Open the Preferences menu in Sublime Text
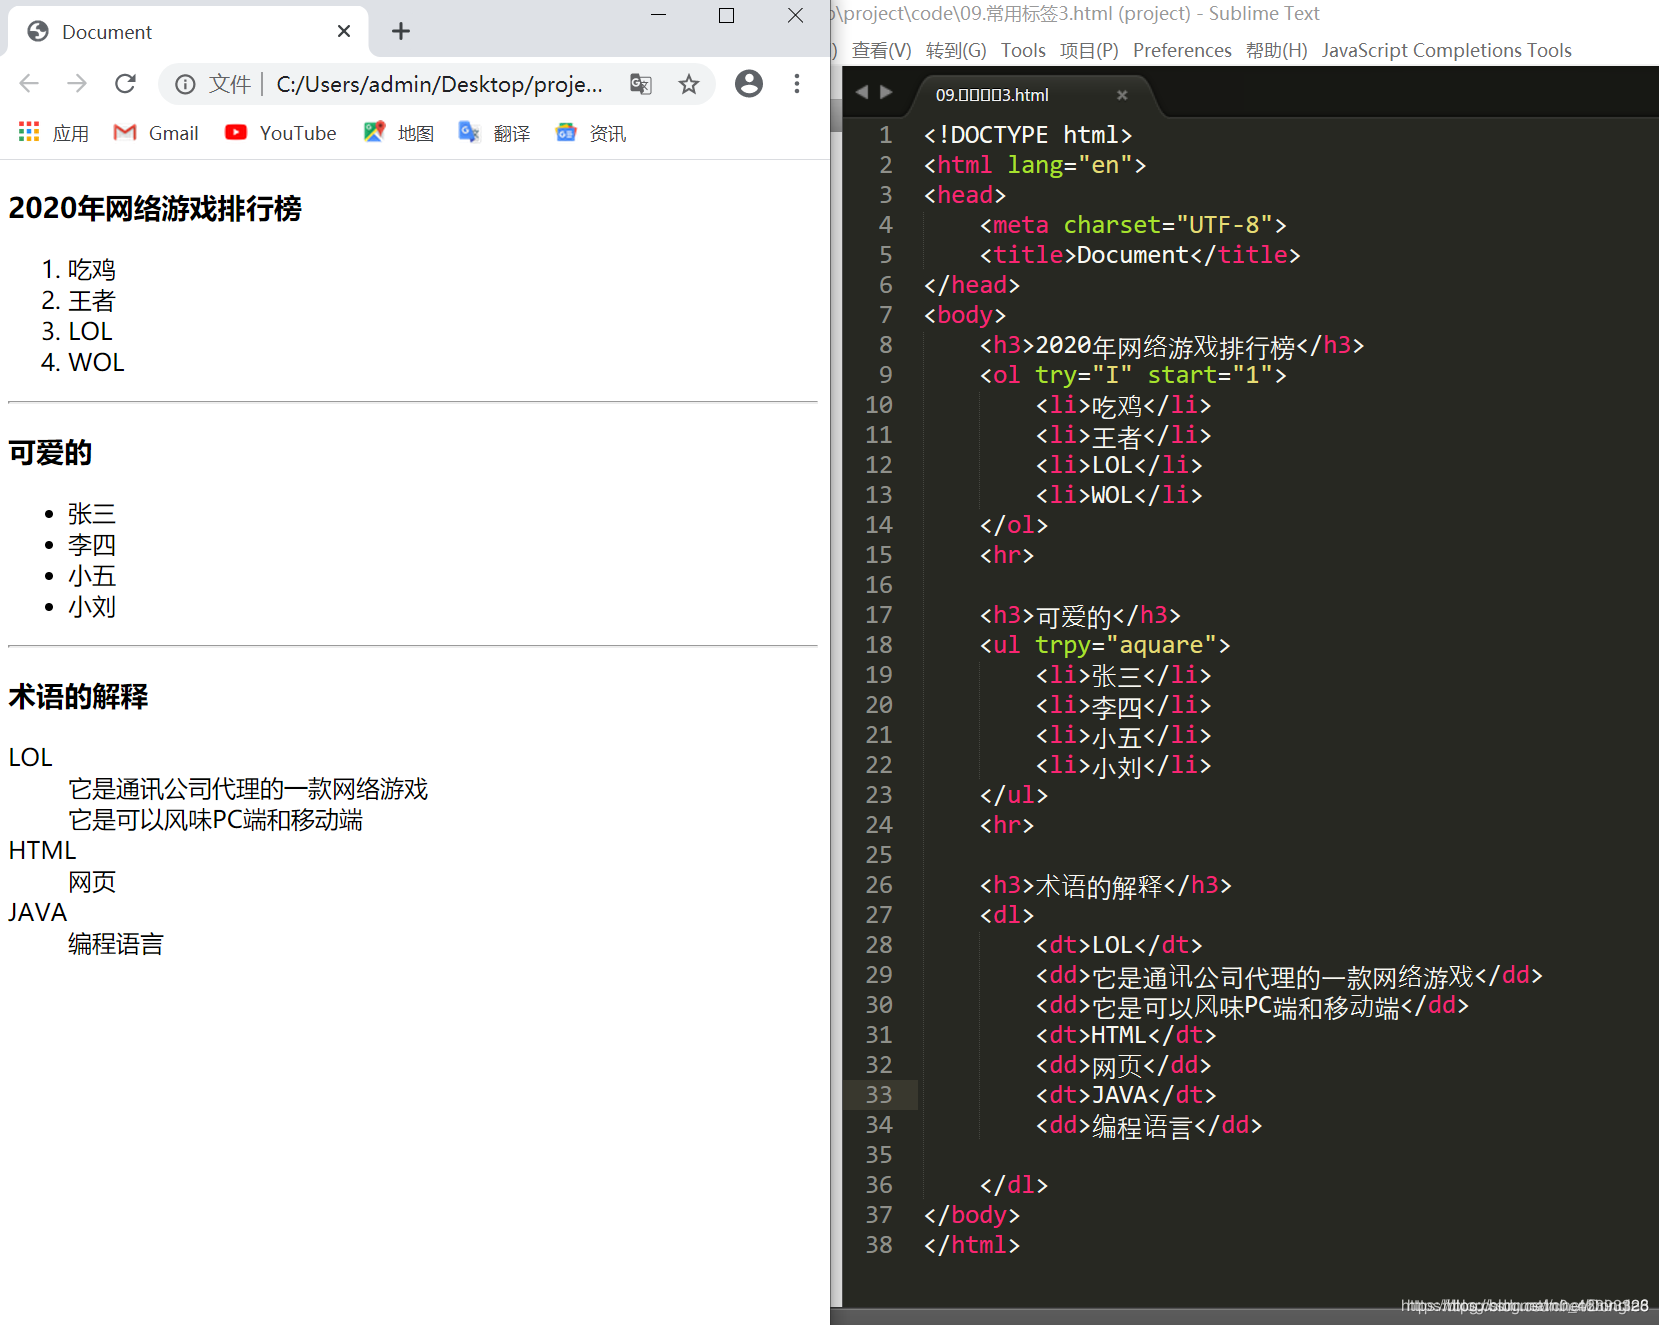This screenshot has height=1325, width=1659. [x=1182, y=50]
